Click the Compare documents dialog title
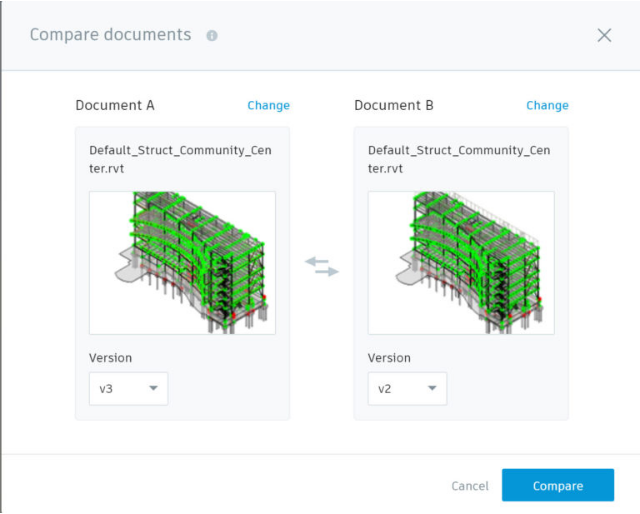 click(110, 35)
